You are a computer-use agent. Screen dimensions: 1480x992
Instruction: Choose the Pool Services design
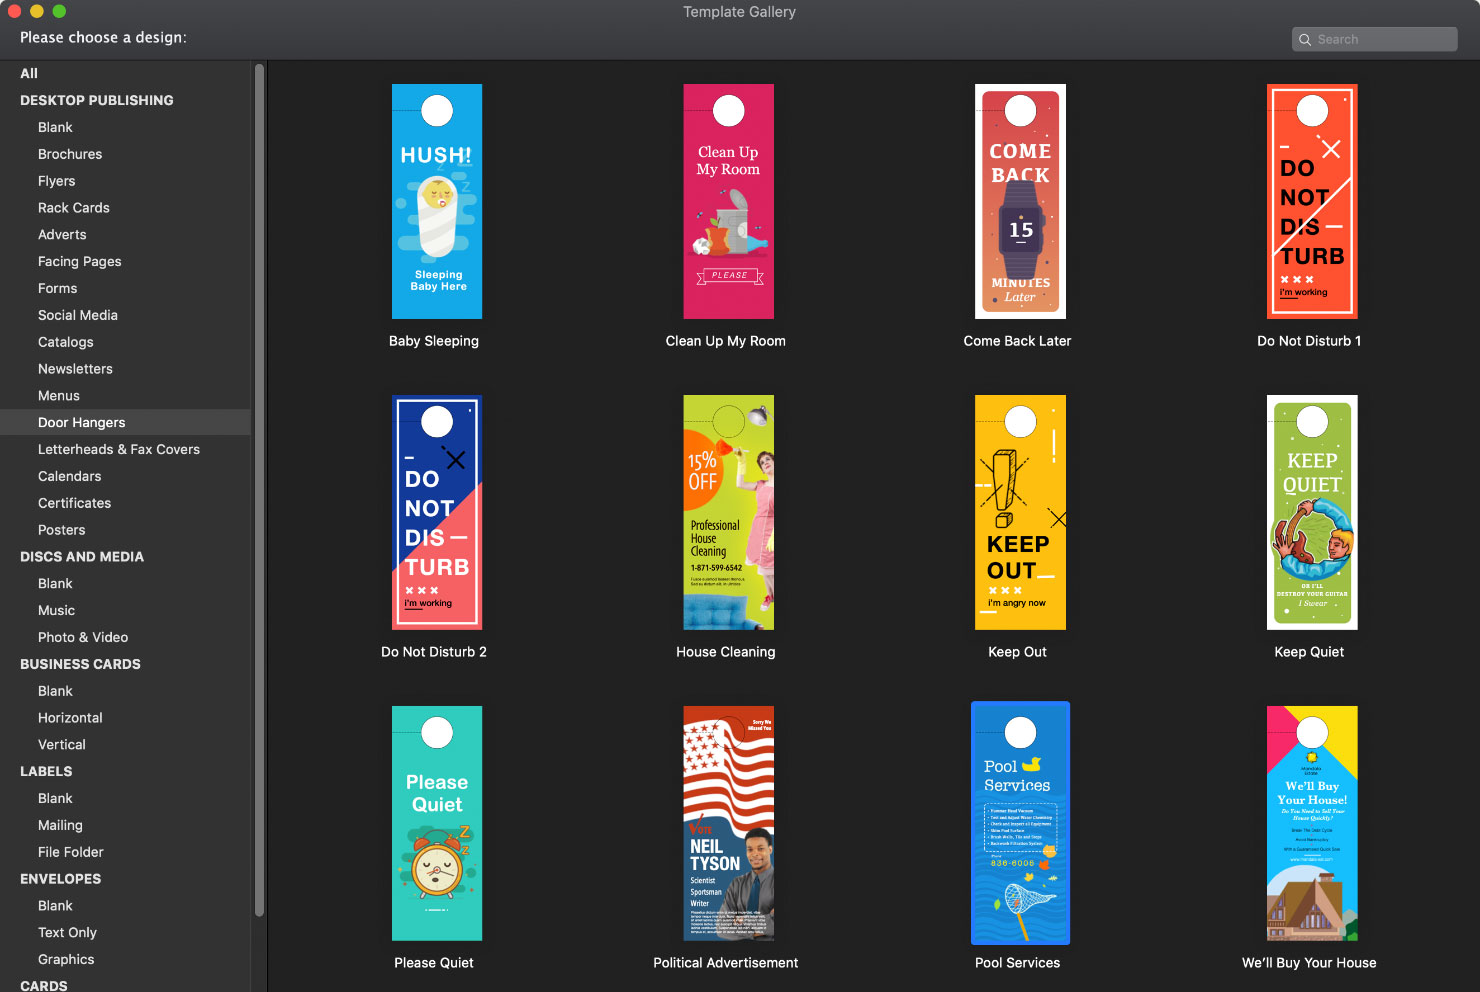(1020, 822)
